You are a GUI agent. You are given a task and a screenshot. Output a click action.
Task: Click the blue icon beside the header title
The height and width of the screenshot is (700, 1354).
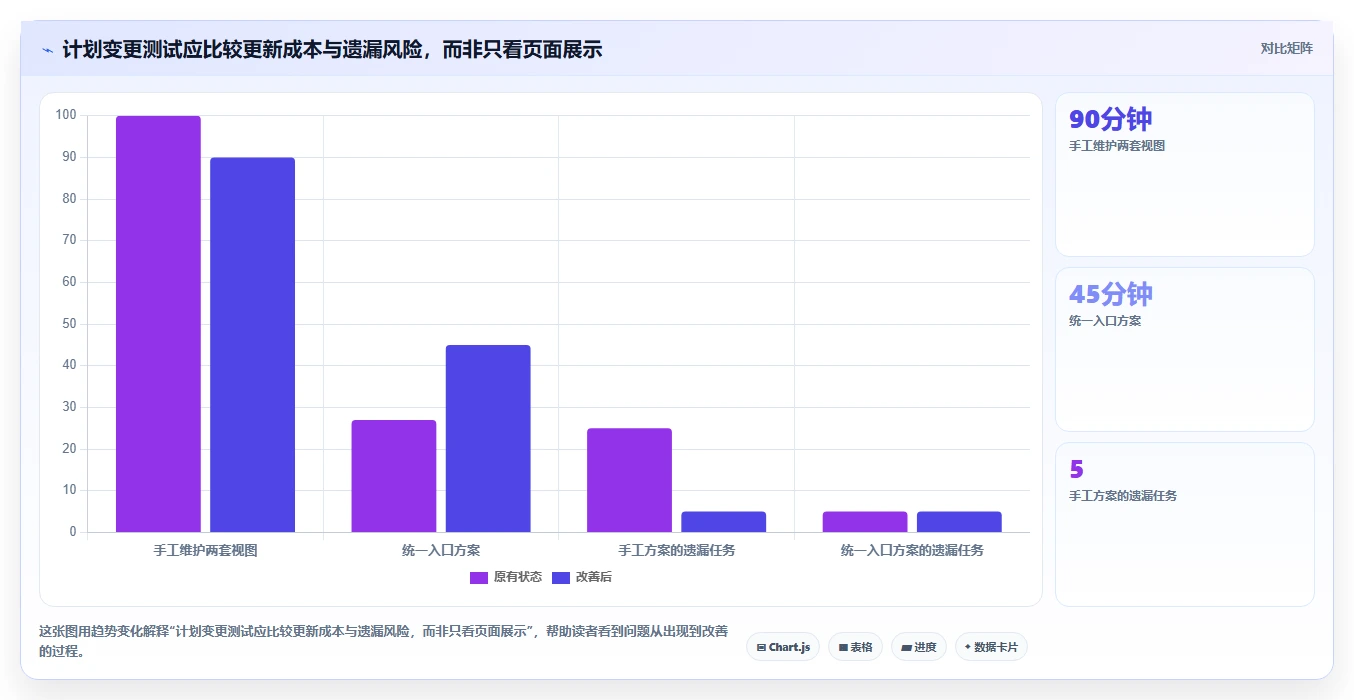coord(47,50)
